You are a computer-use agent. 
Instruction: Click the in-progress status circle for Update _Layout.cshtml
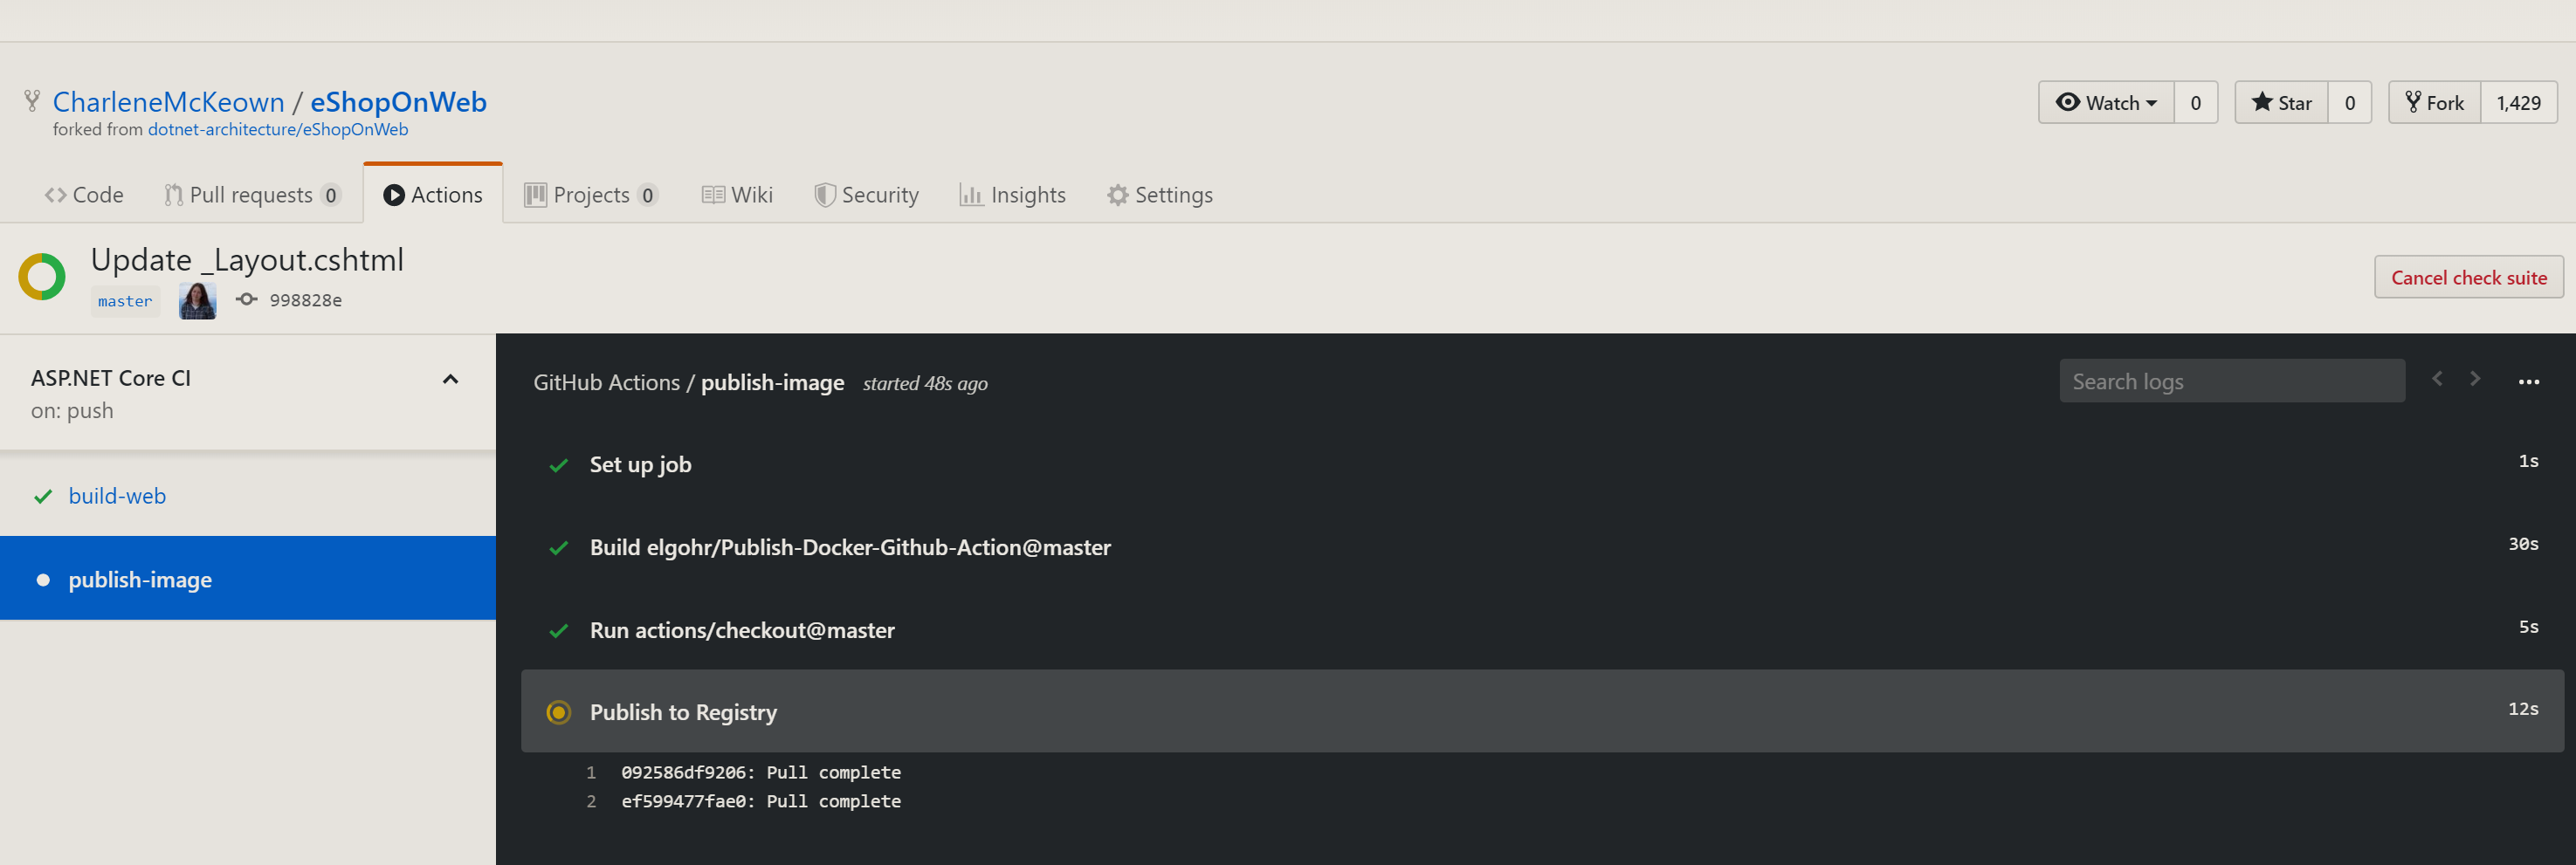click(x=42, y=277)
